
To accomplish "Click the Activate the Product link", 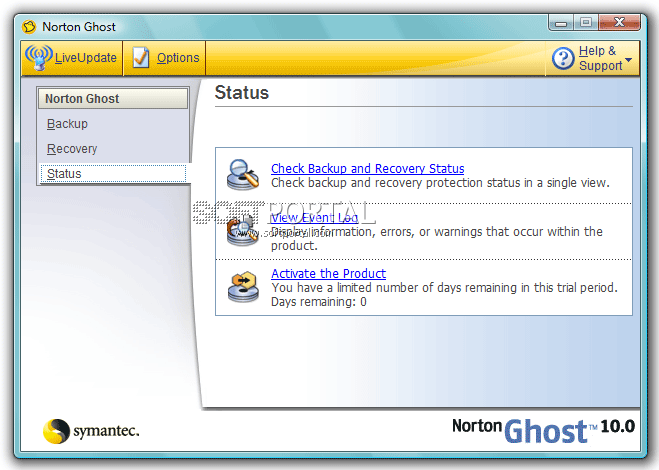I will click(328, 274).
